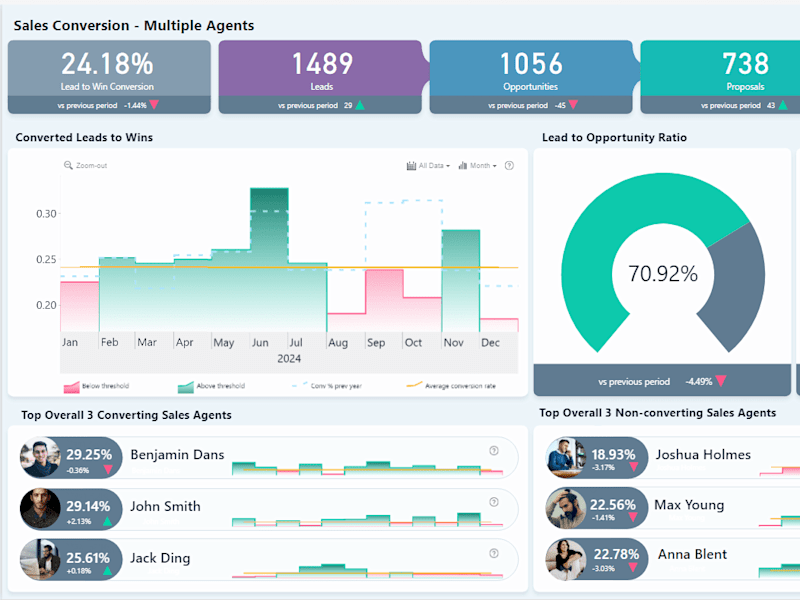Click 29.14% conversion value for John Smith
This screenshot has width=800, height=600.
(x=88, y=506)
